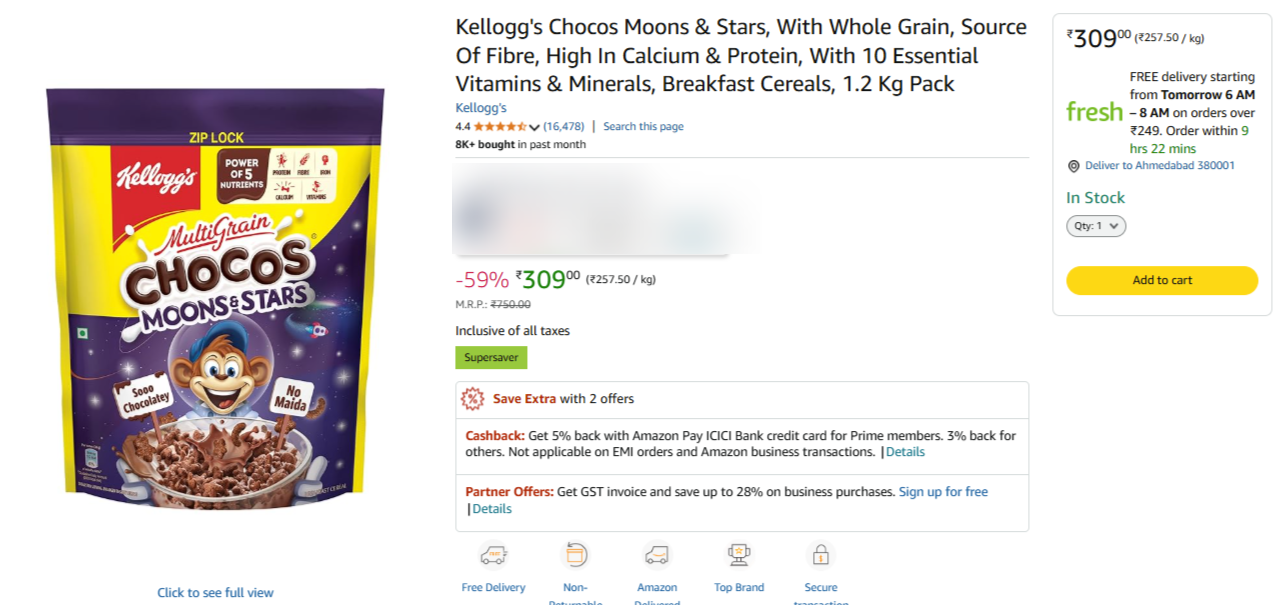Click the Chocos product image thumbnail
Screen dimensions: 1282x605
(x=215, y=298)
